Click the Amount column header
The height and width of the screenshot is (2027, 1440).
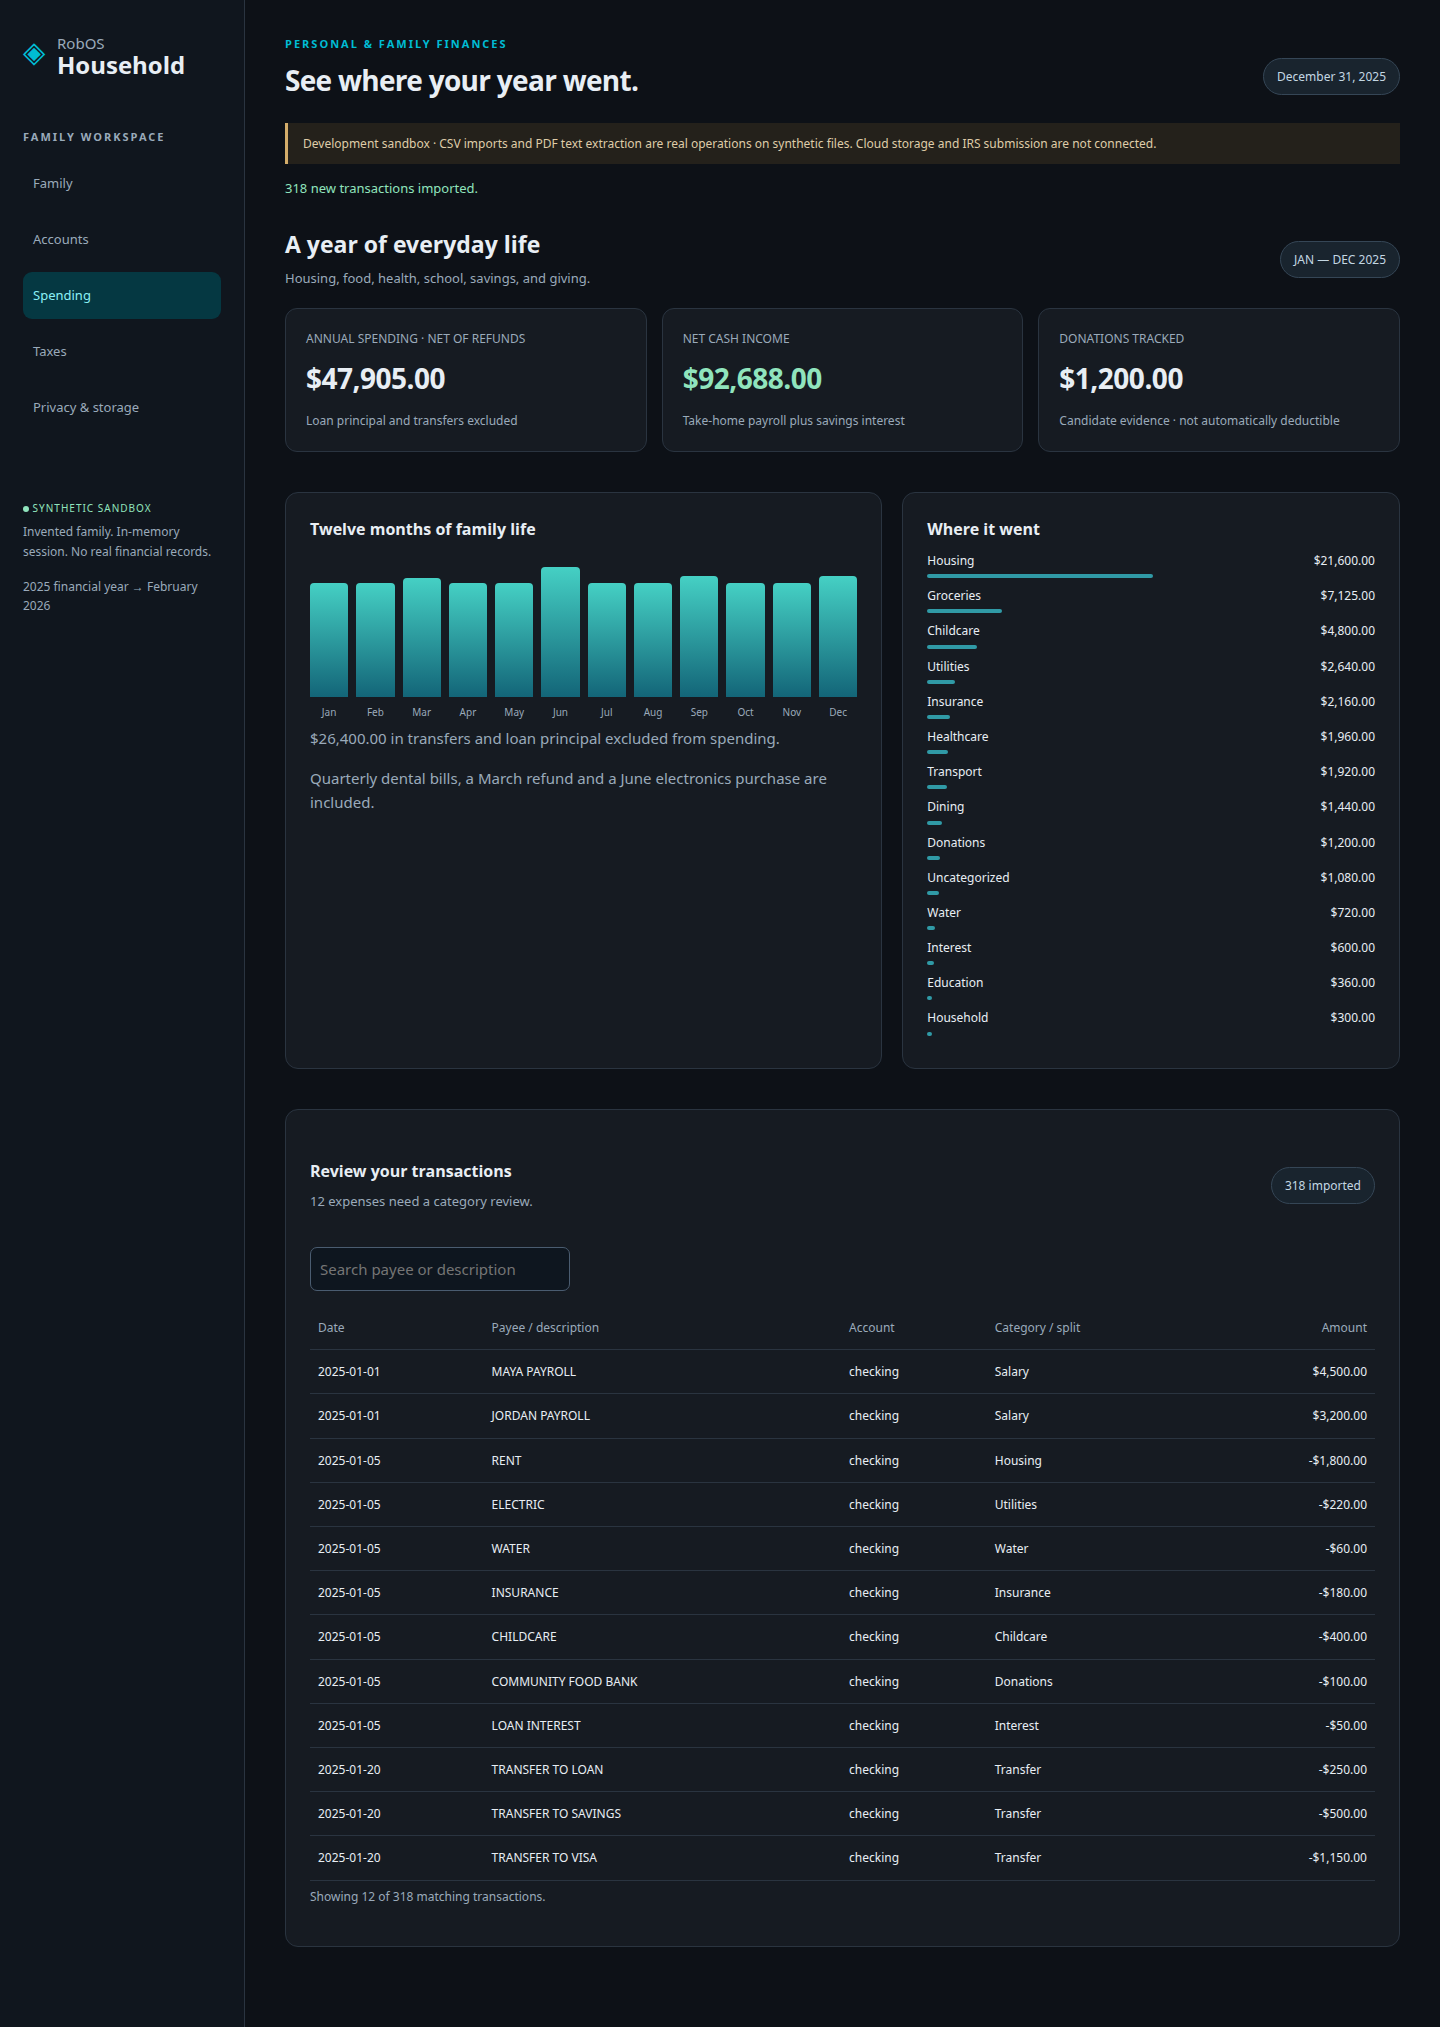(1344, 1328)
